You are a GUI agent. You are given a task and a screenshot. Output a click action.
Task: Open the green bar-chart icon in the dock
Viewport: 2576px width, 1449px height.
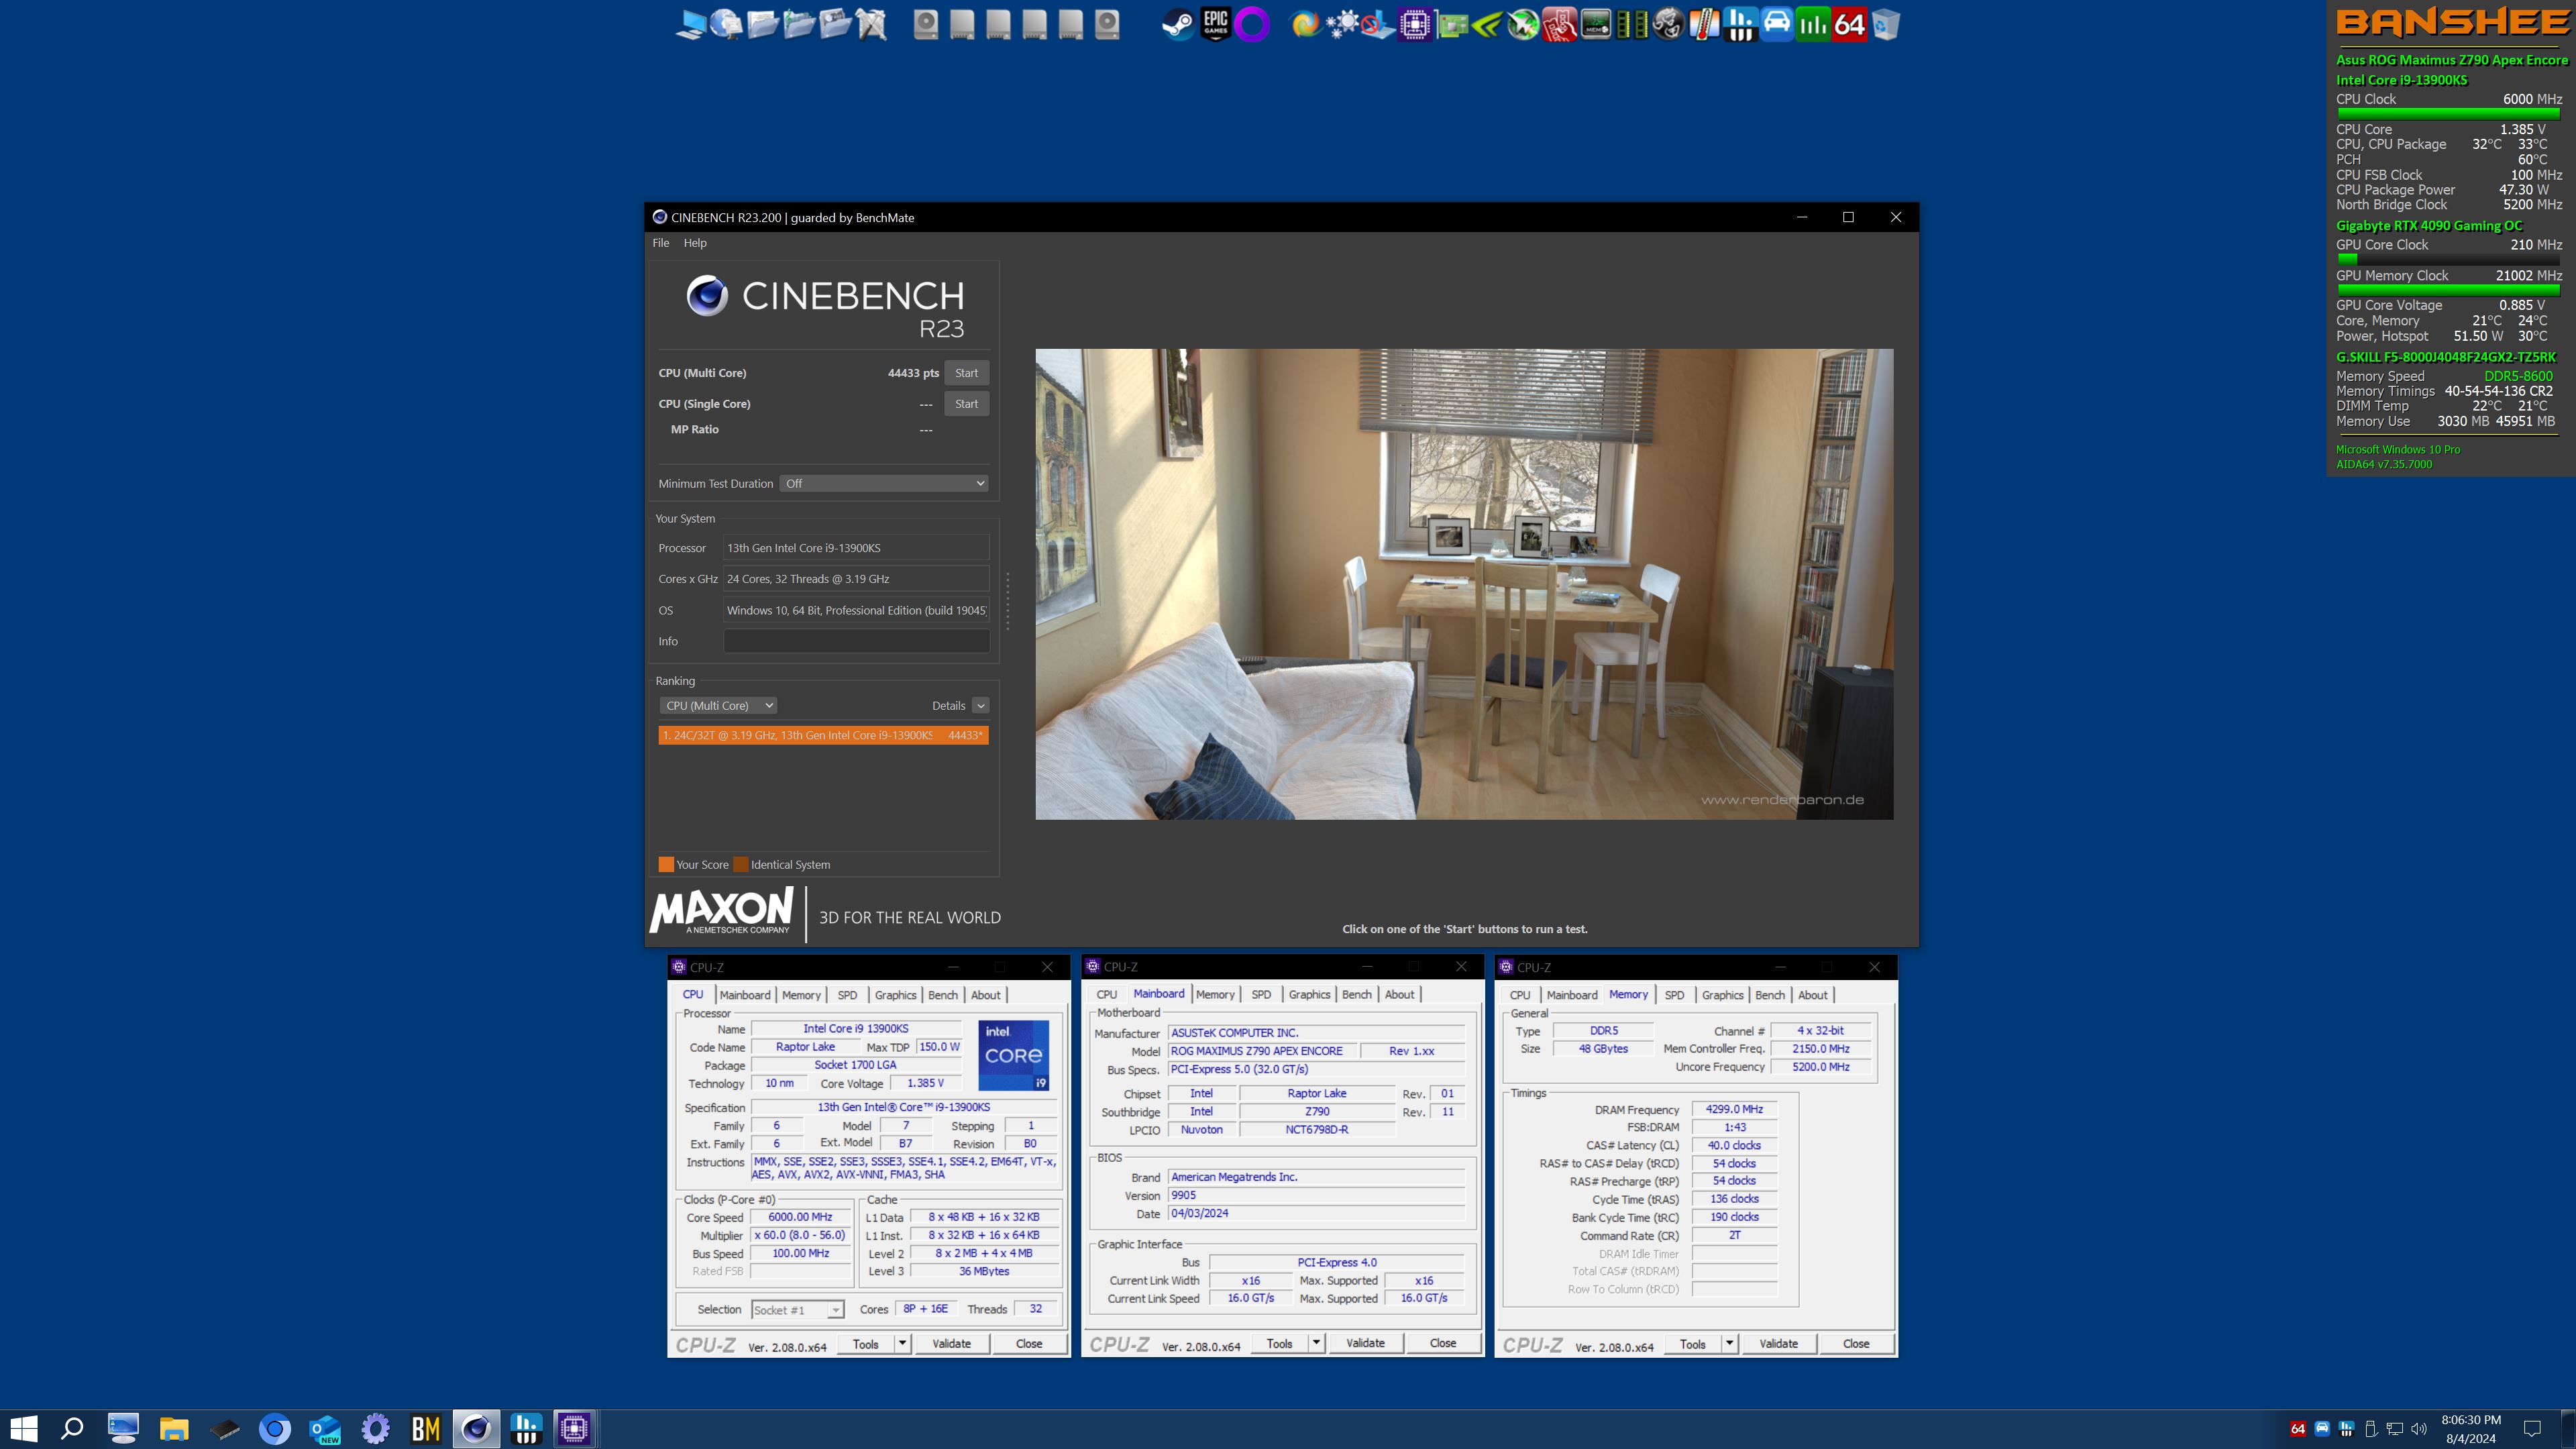click(x=1813, y=24)
